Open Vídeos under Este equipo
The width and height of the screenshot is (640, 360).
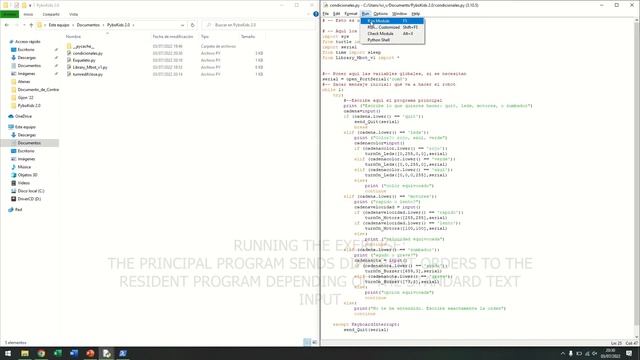click(x=24, y=183)
